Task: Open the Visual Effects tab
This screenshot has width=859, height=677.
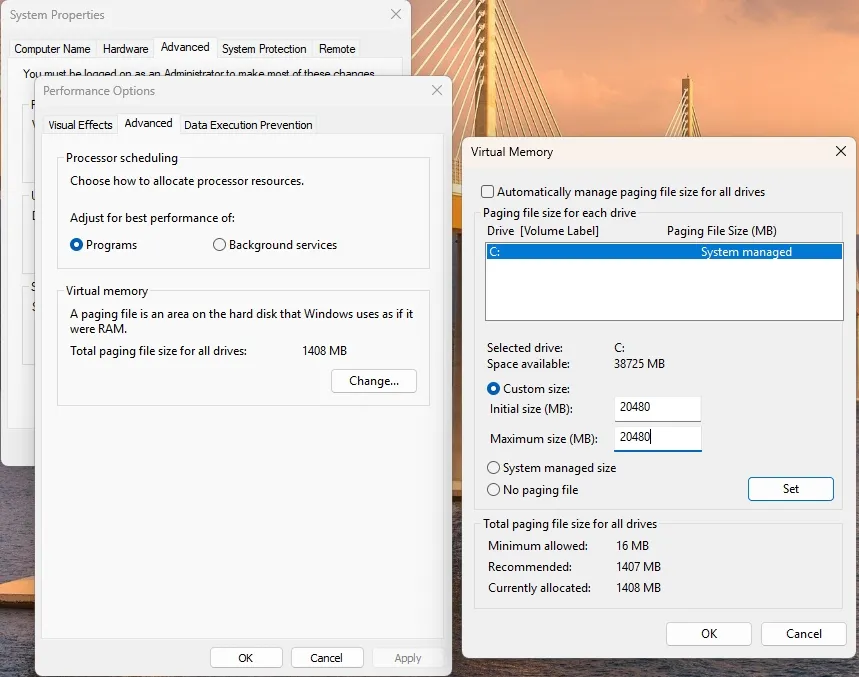Action: [80, 125]
